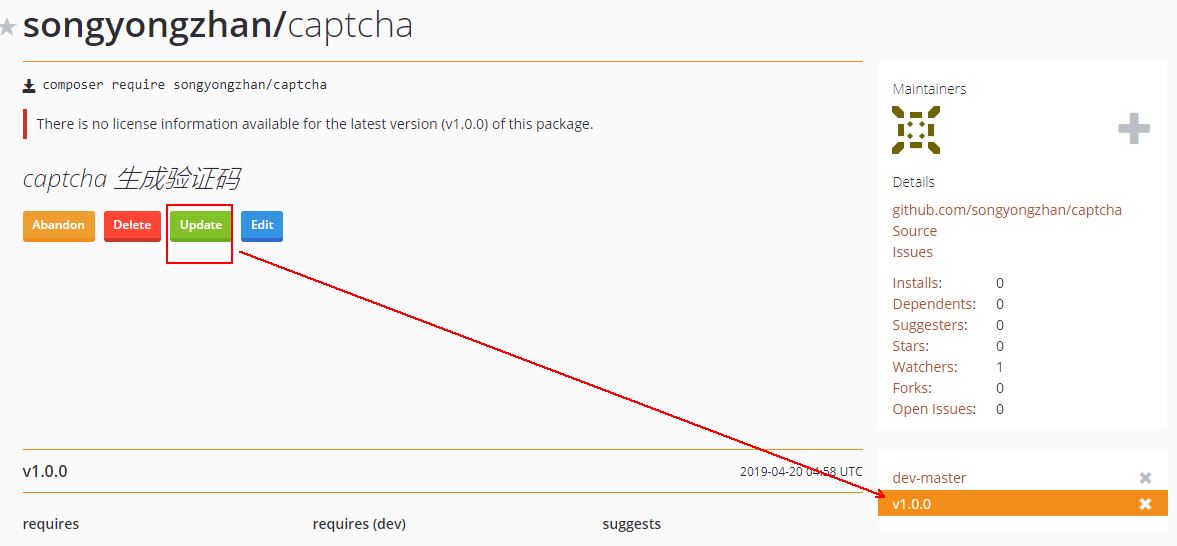Click the favorite star beside the package name
1177x546 pixels.
(x=8, y=27)
